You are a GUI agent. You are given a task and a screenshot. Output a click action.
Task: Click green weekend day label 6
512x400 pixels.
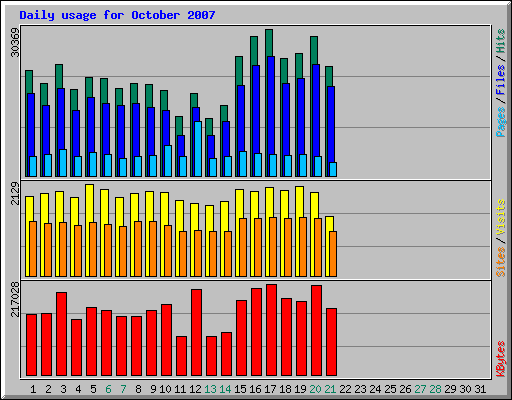pyautogui.click(x=108, y=389)
